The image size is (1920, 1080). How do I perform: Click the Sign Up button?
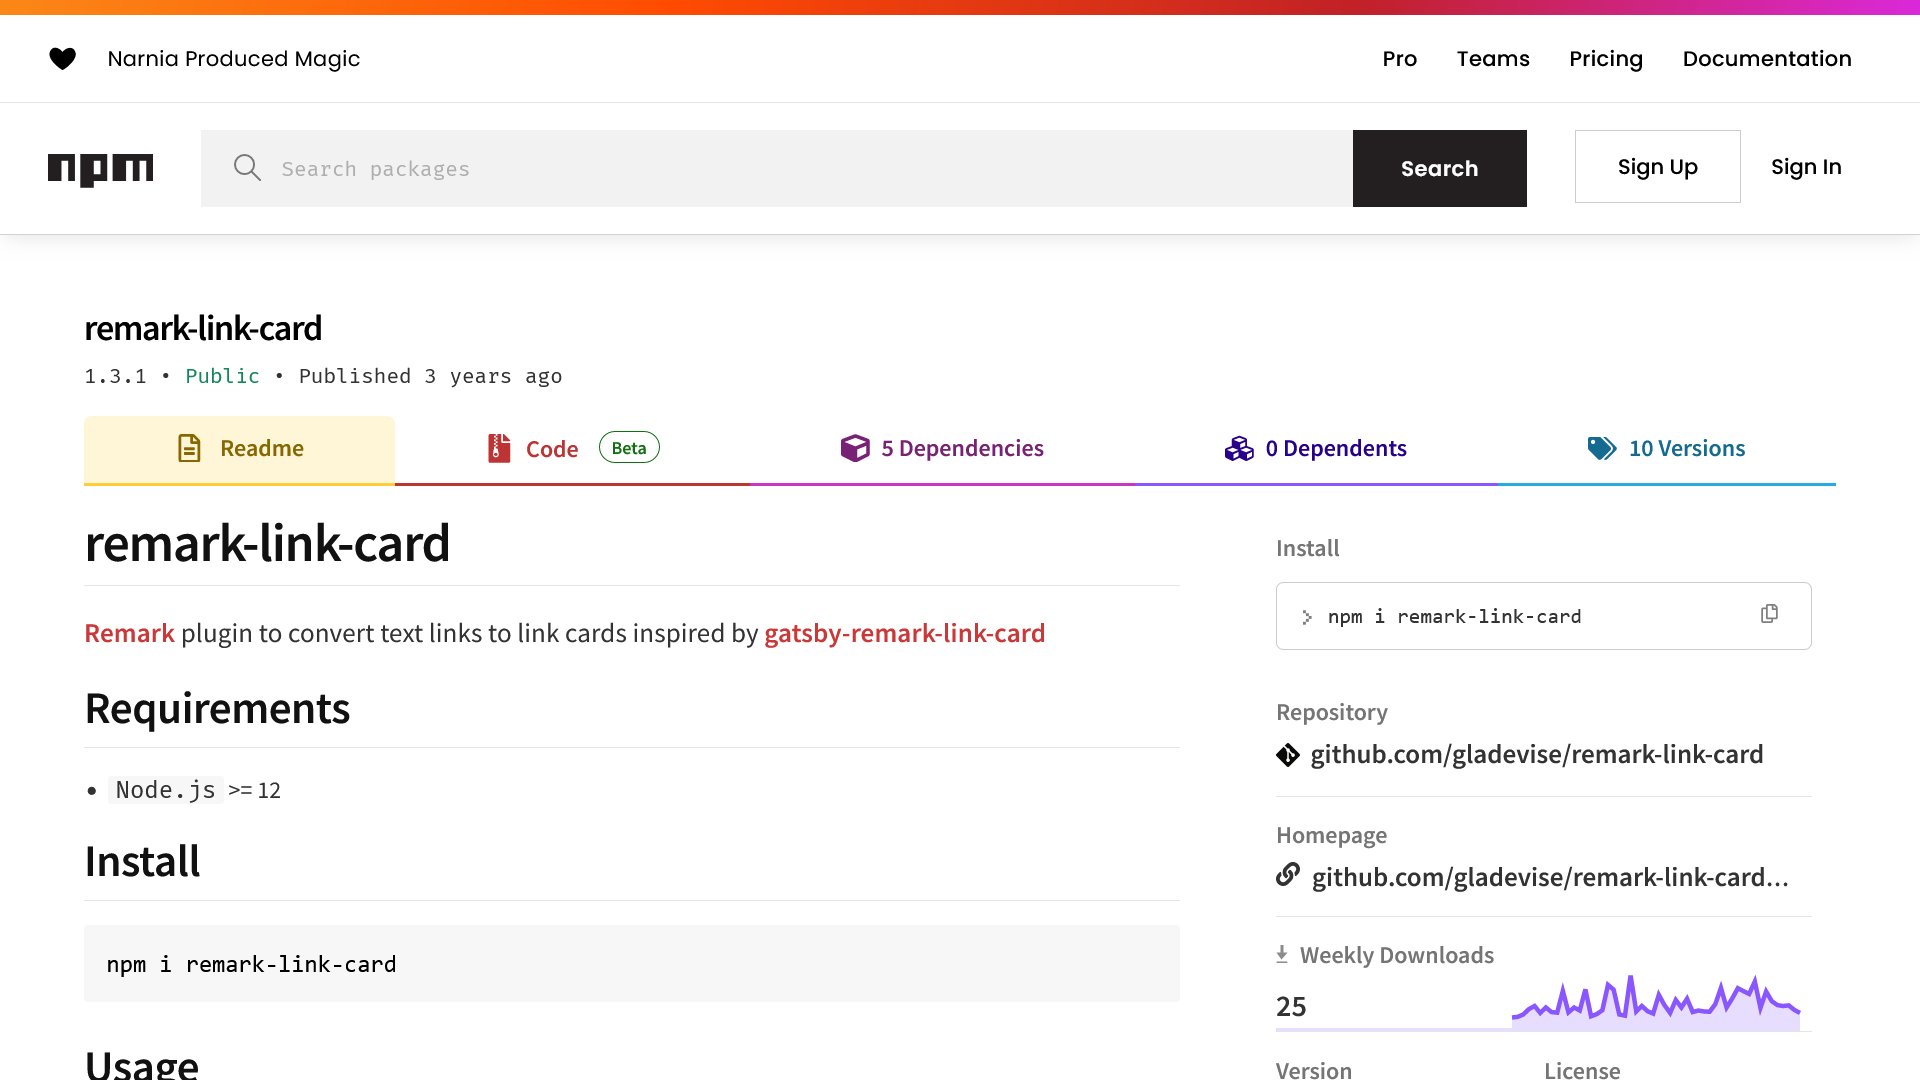(x=1658, y=167)
